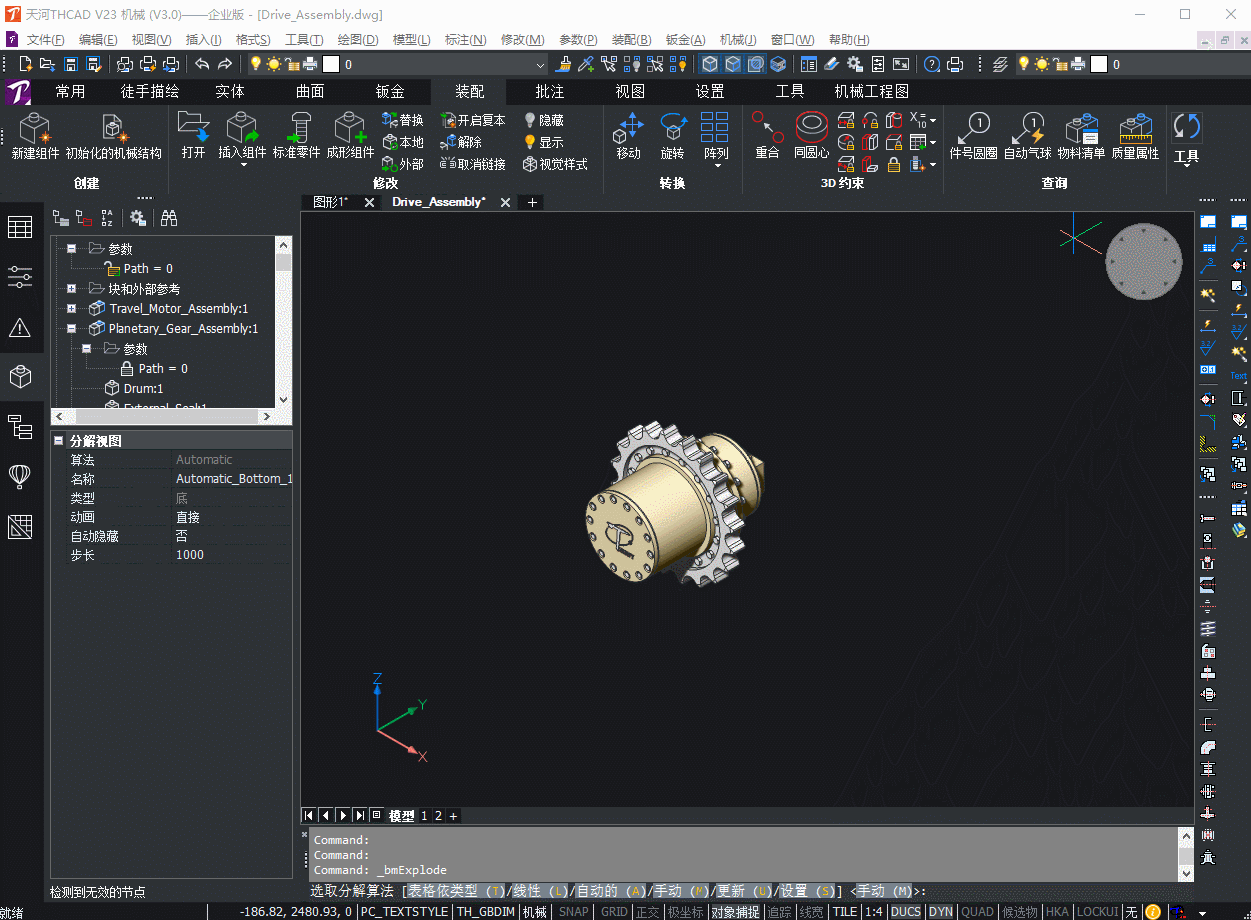Select the 旋转 rotate tool
This screenshot has width=1251, height=920.
(x=672, y=136)
